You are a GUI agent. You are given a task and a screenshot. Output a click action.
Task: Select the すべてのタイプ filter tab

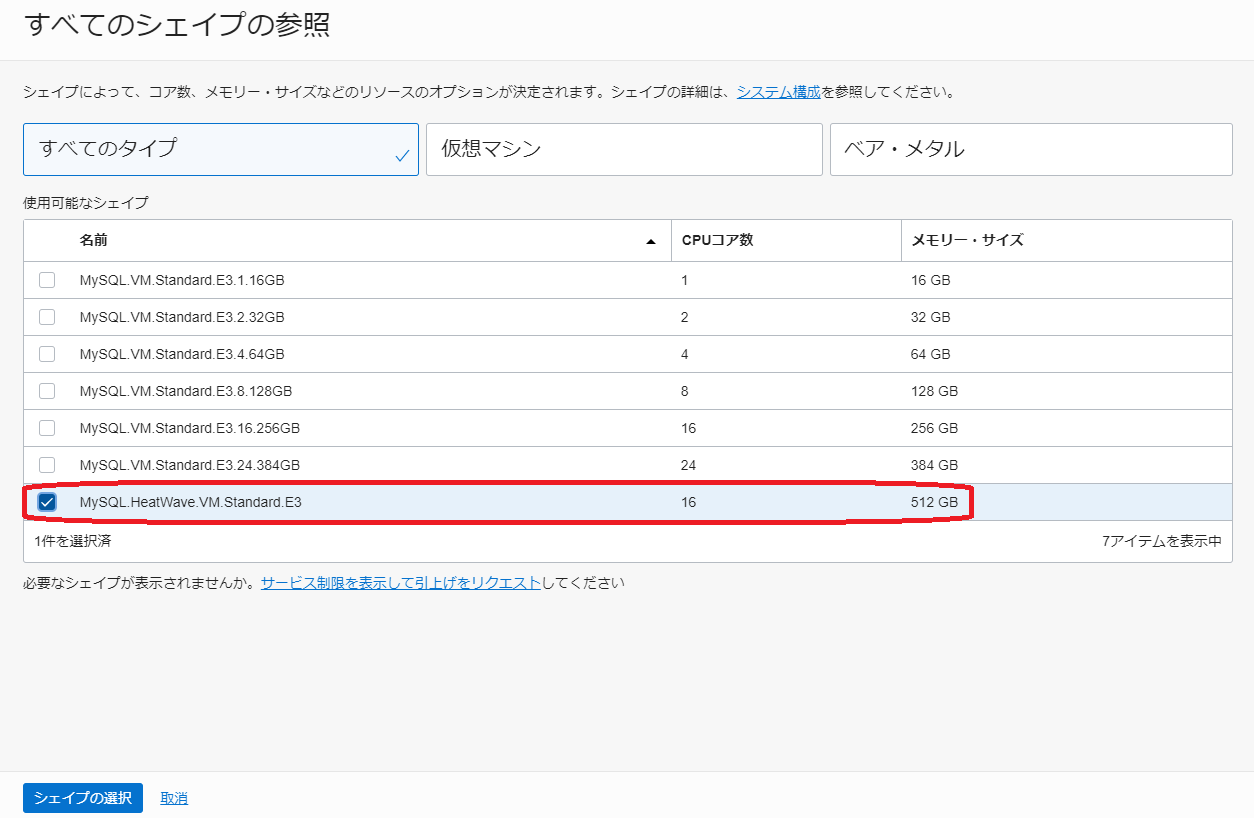pyautogui.click(x=220, y=149)
